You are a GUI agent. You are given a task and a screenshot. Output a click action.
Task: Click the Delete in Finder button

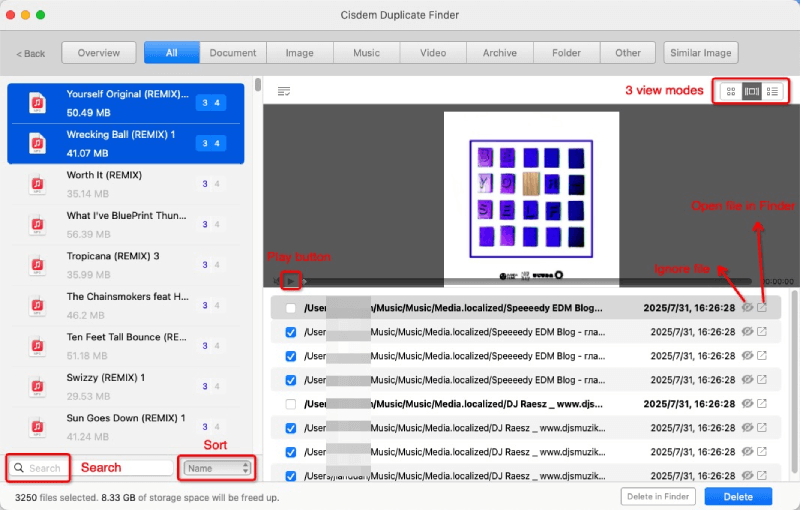pos(658,496)
